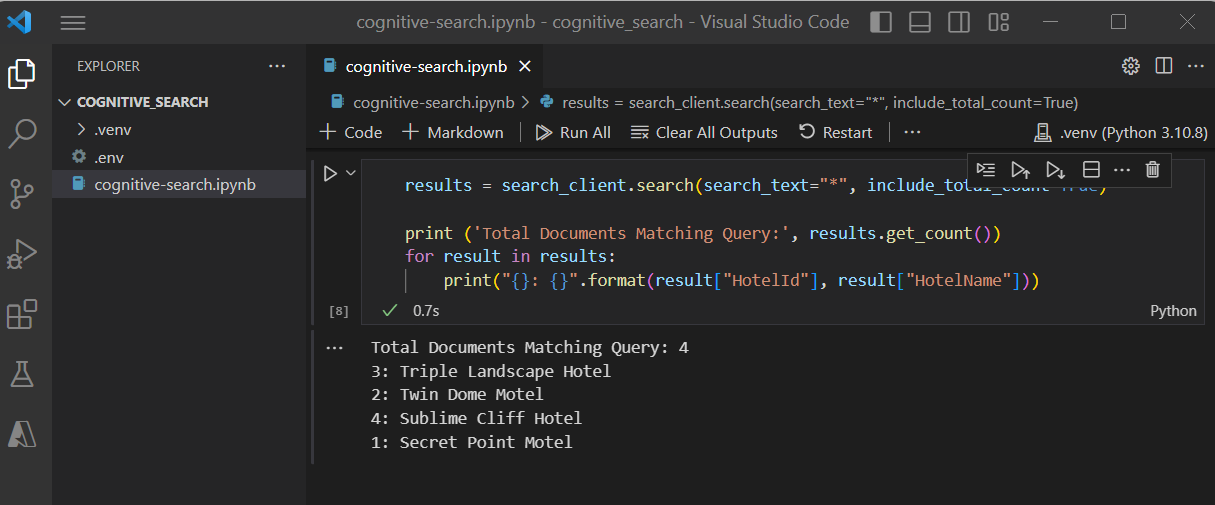The height and width of the screenshot is (505, 1215).
Task: Execute cell and above icon
Action: click(x=1020, y=170)
